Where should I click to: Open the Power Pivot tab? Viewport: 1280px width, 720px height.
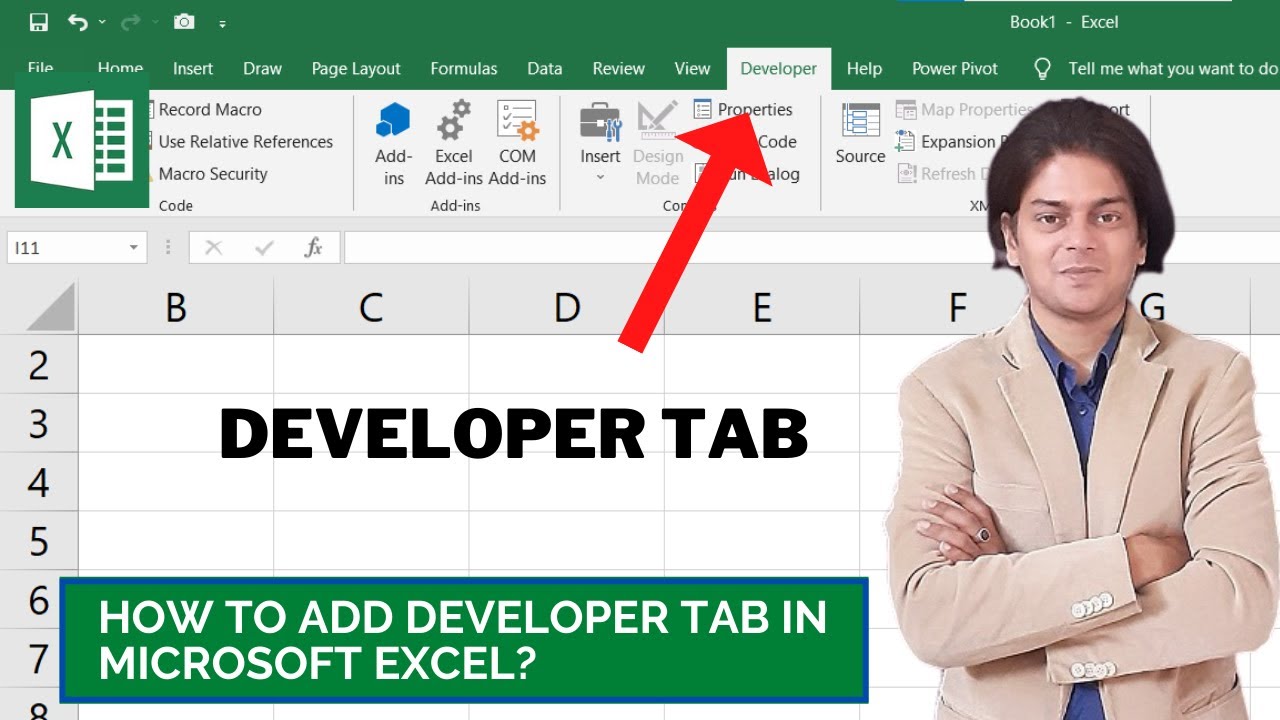point(955,69)
